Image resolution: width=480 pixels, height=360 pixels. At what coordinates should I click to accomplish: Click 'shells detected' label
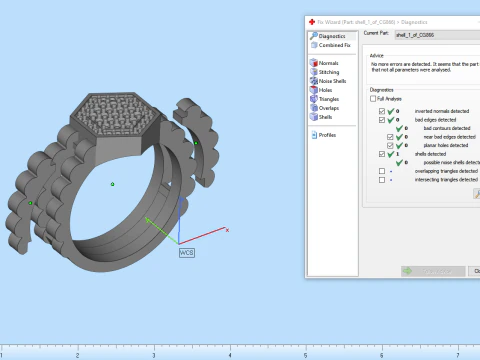[430, 154]
